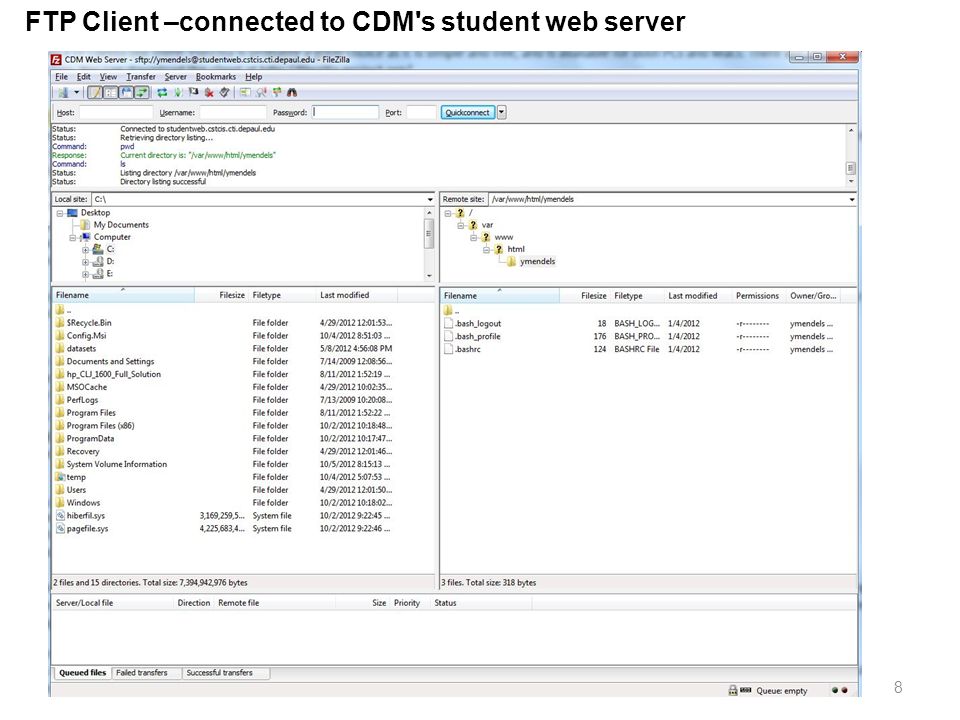Click the queue icon beside Queue: empty
Screen dimensions: 960x720
click(x=746, y=690)
